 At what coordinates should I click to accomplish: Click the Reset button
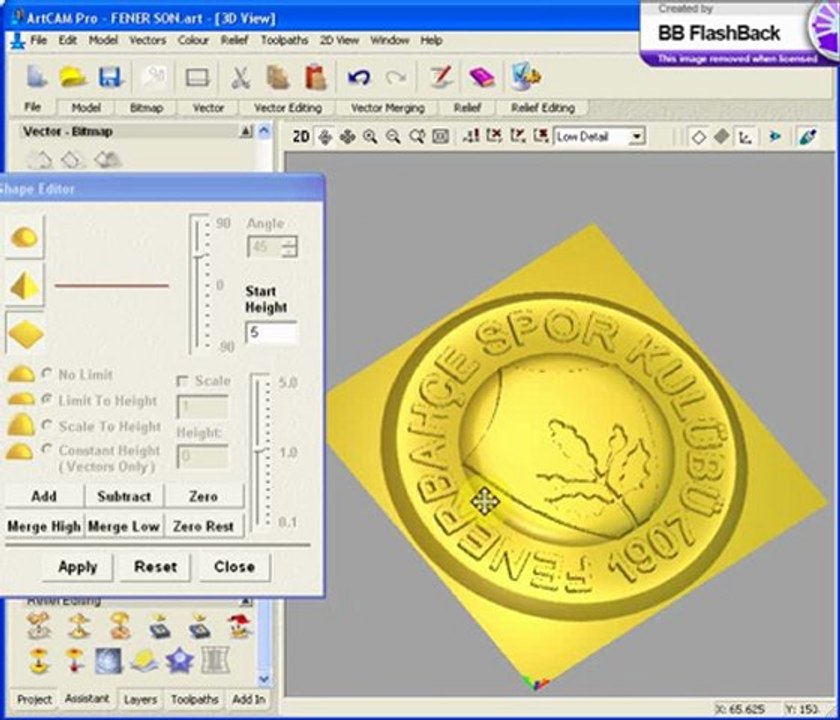[x=155, y=566]
